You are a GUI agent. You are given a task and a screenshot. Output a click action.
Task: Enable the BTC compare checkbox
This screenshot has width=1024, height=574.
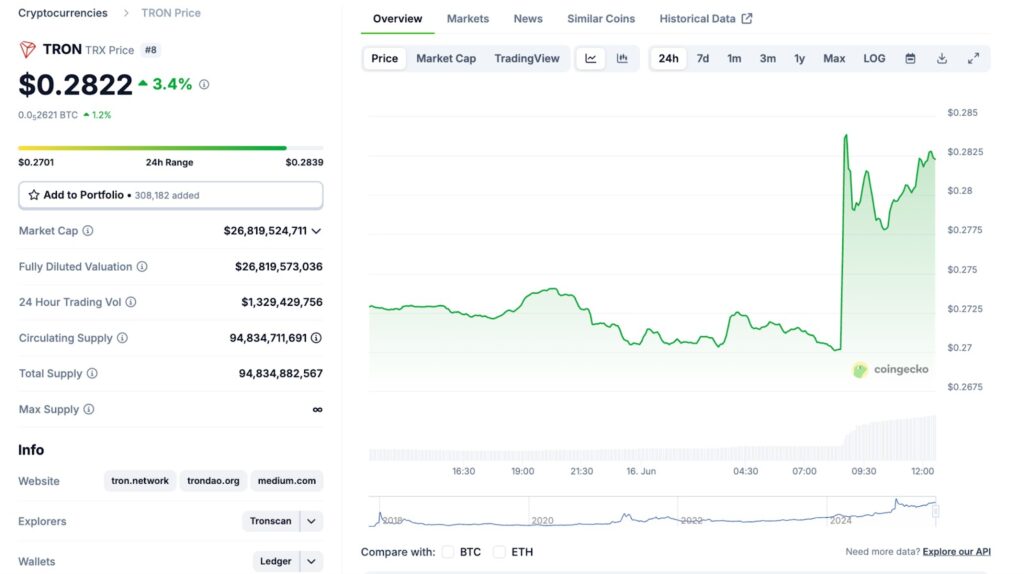[448, 552]
